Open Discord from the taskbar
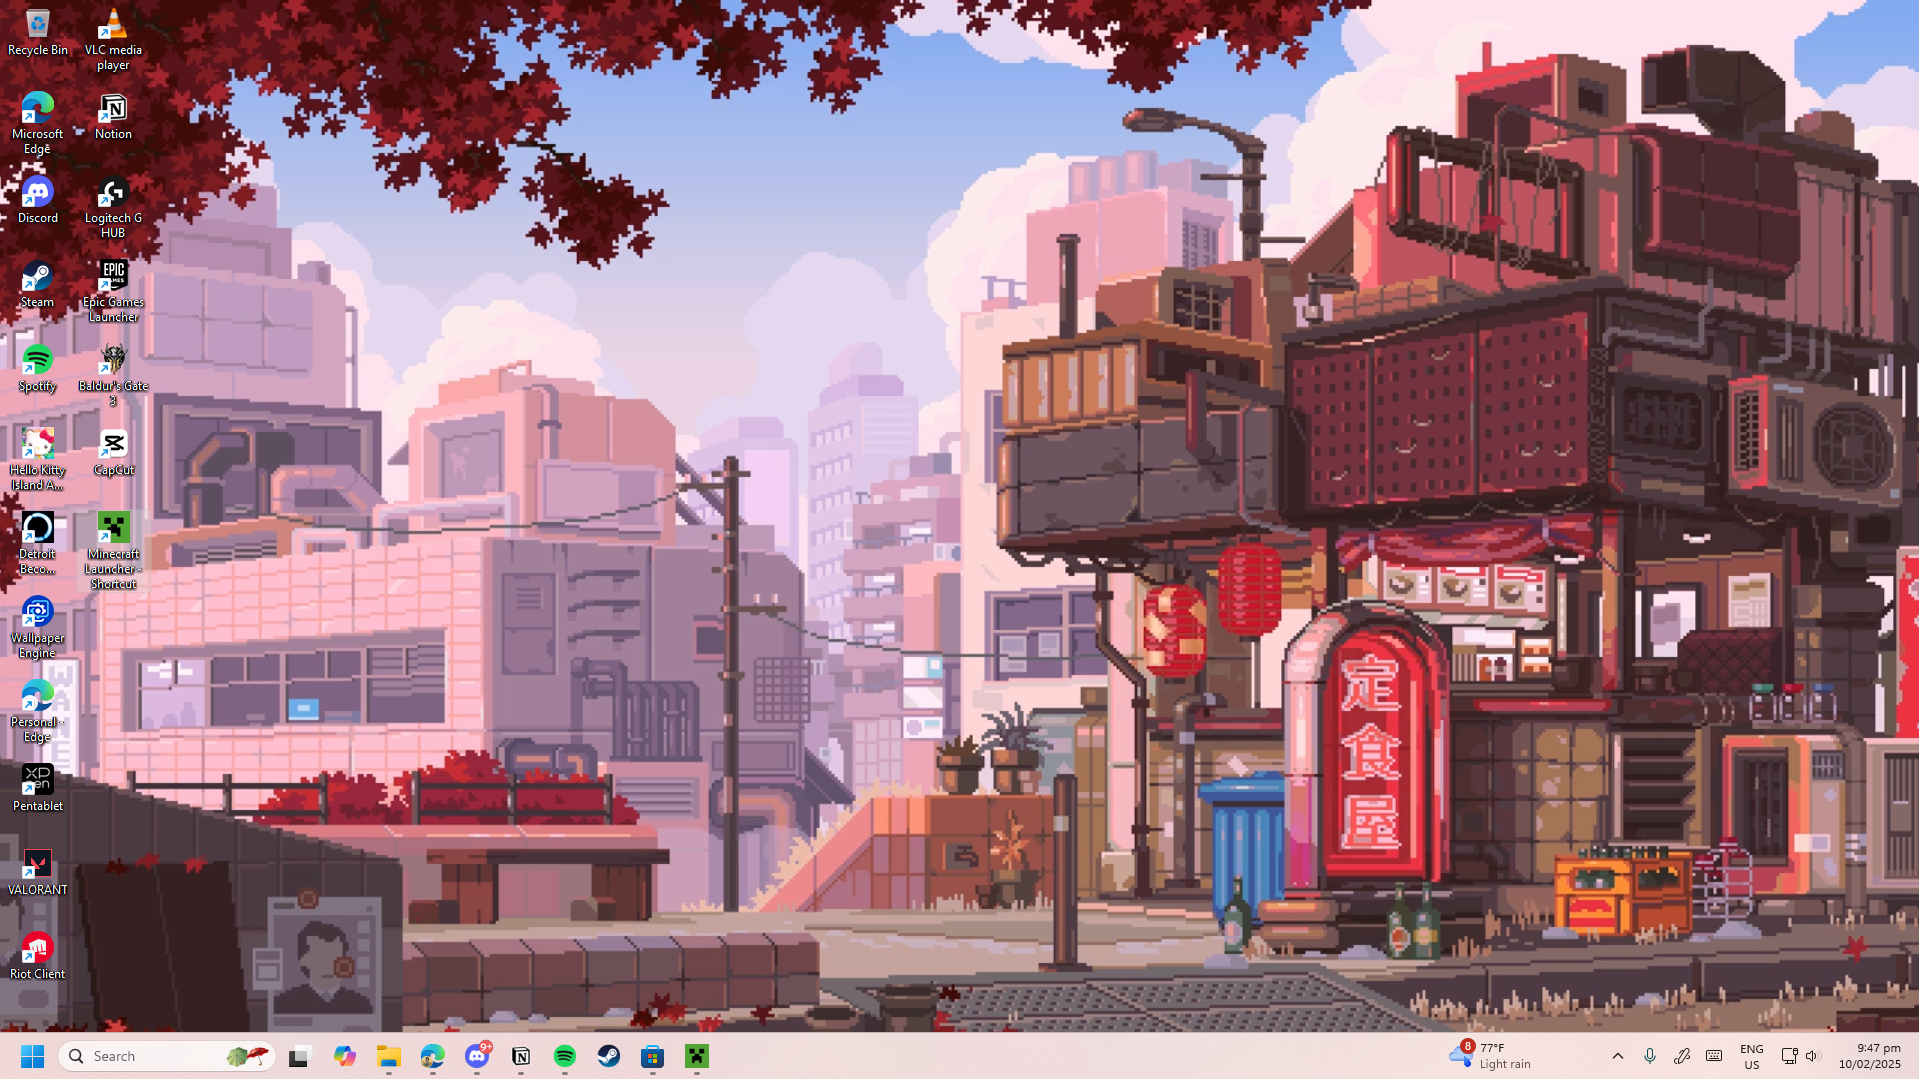This screenshot has width=1919, height=1079. coord(477,1056)
